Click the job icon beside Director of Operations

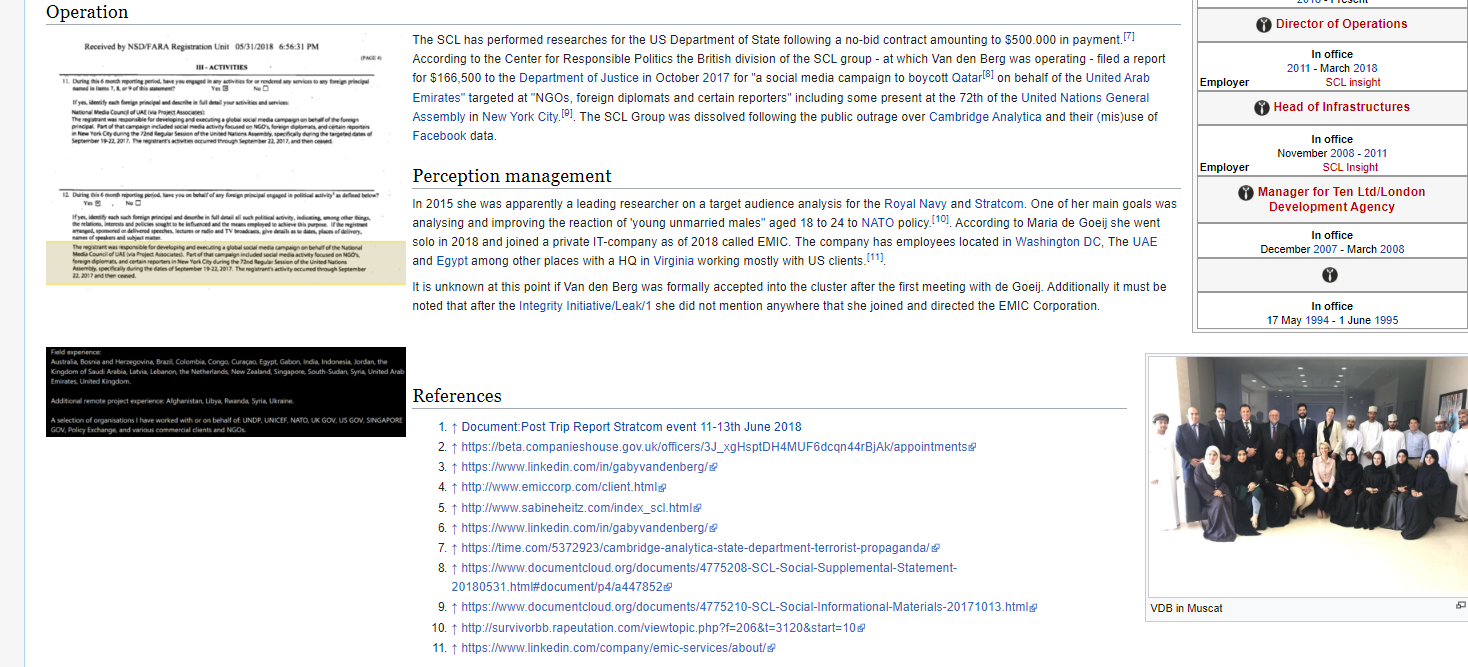pyautogui.click(x=1265, y=25)
